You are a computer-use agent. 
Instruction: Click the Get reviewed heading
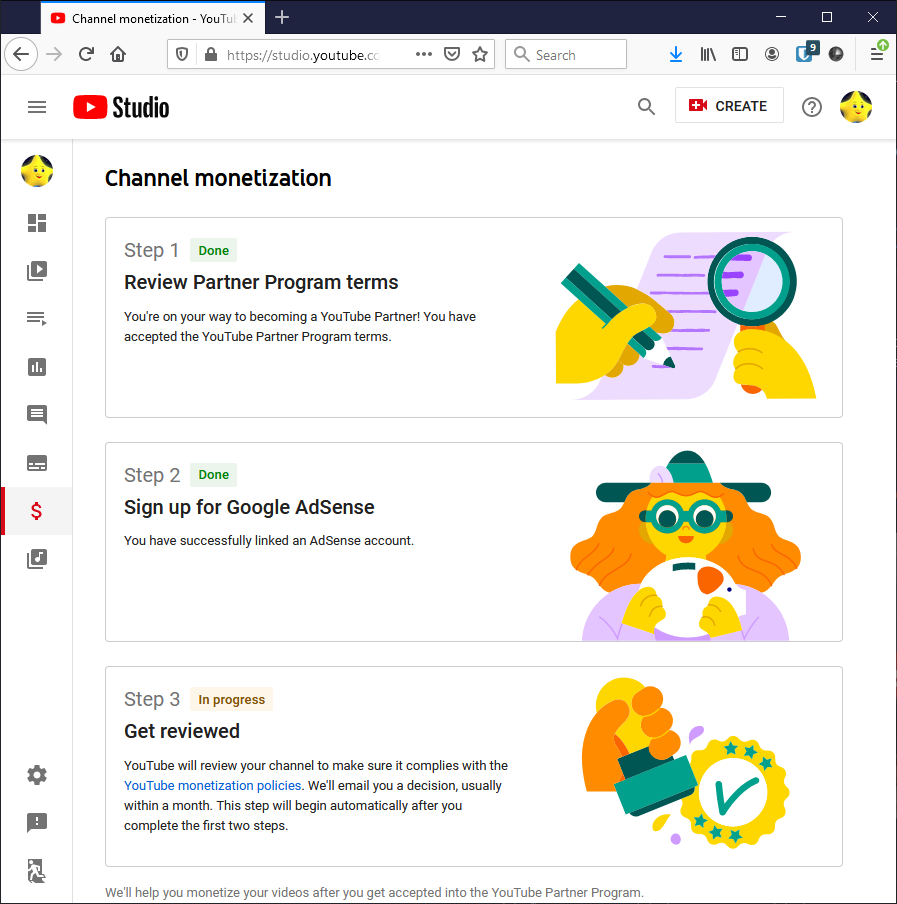[182, 731]
